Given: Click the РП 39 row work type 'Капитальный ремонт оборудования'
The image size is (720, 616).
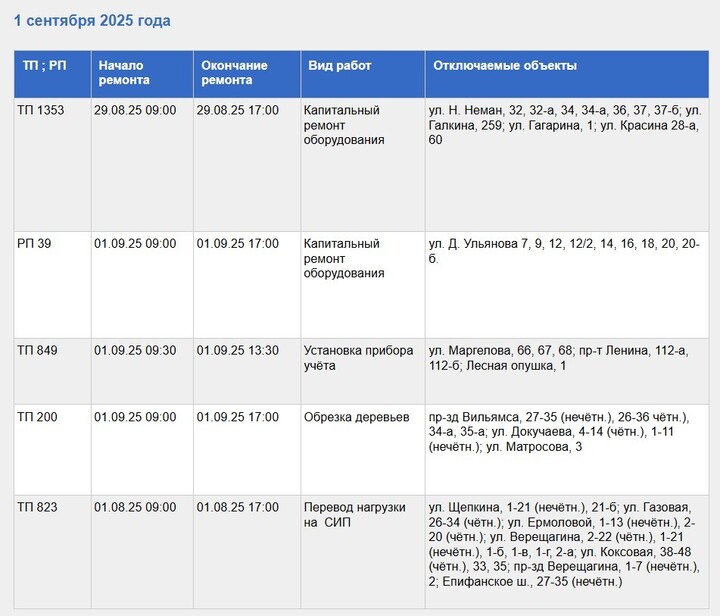Looking at the screenshot, I should [363, 285].
